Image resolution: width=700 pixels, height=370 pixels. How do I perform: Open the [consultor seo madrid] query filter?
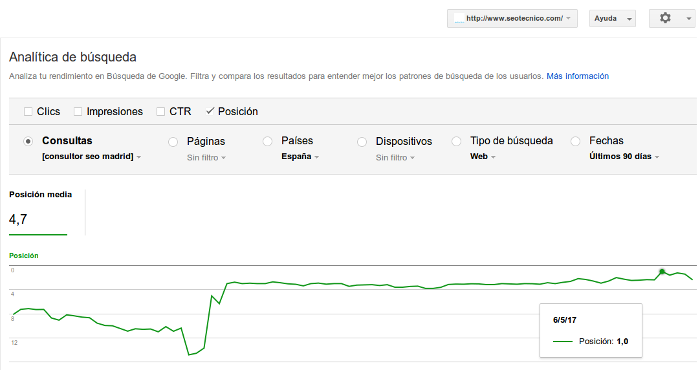pyautogui.click(x=92, y=157)
